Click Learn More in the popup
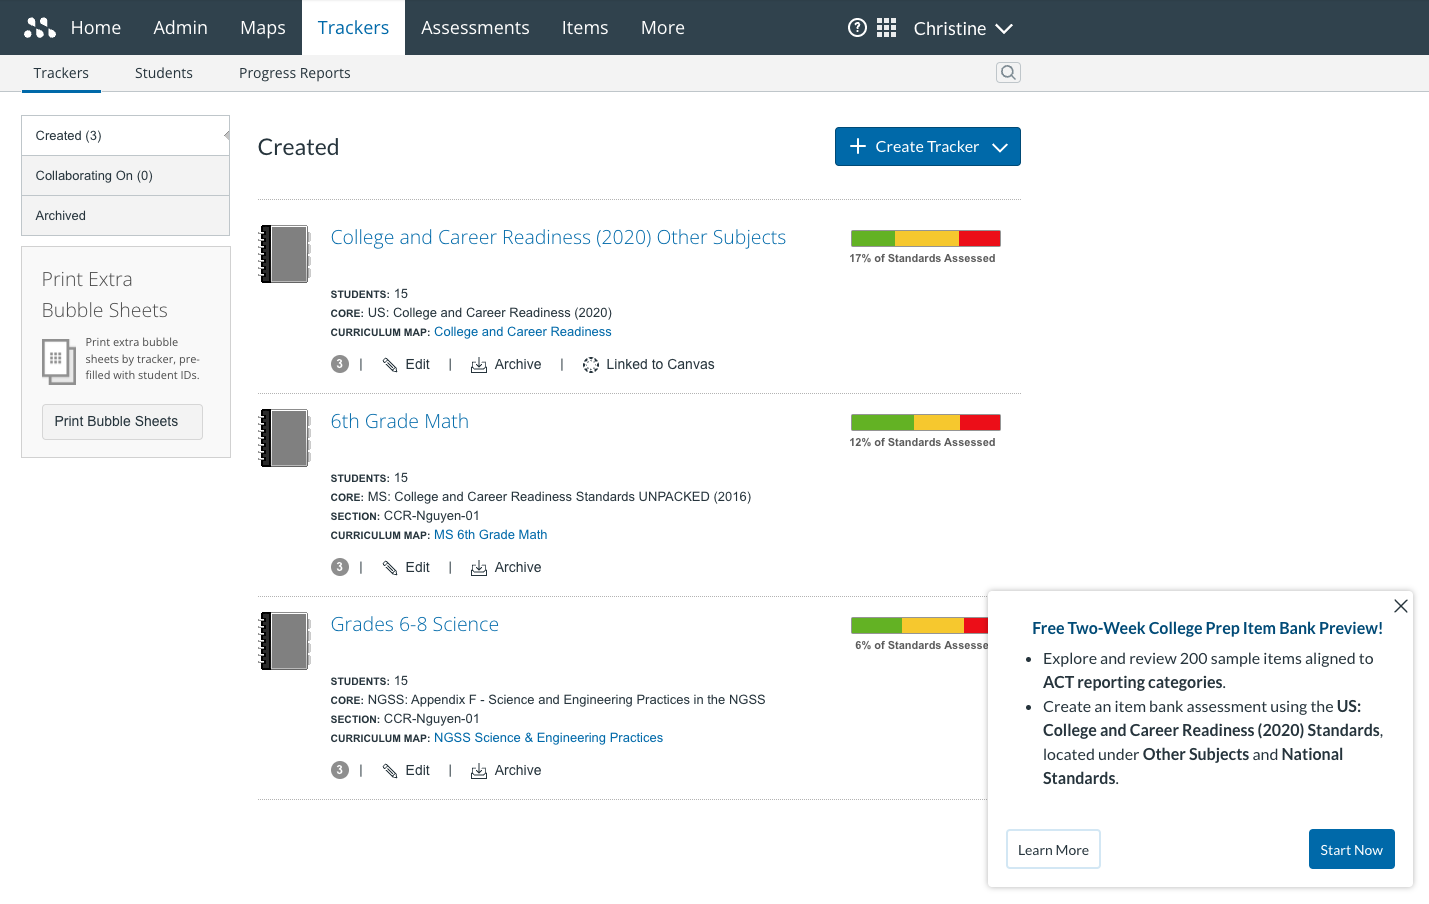The image size is (1429, 904). point(1053,850)
